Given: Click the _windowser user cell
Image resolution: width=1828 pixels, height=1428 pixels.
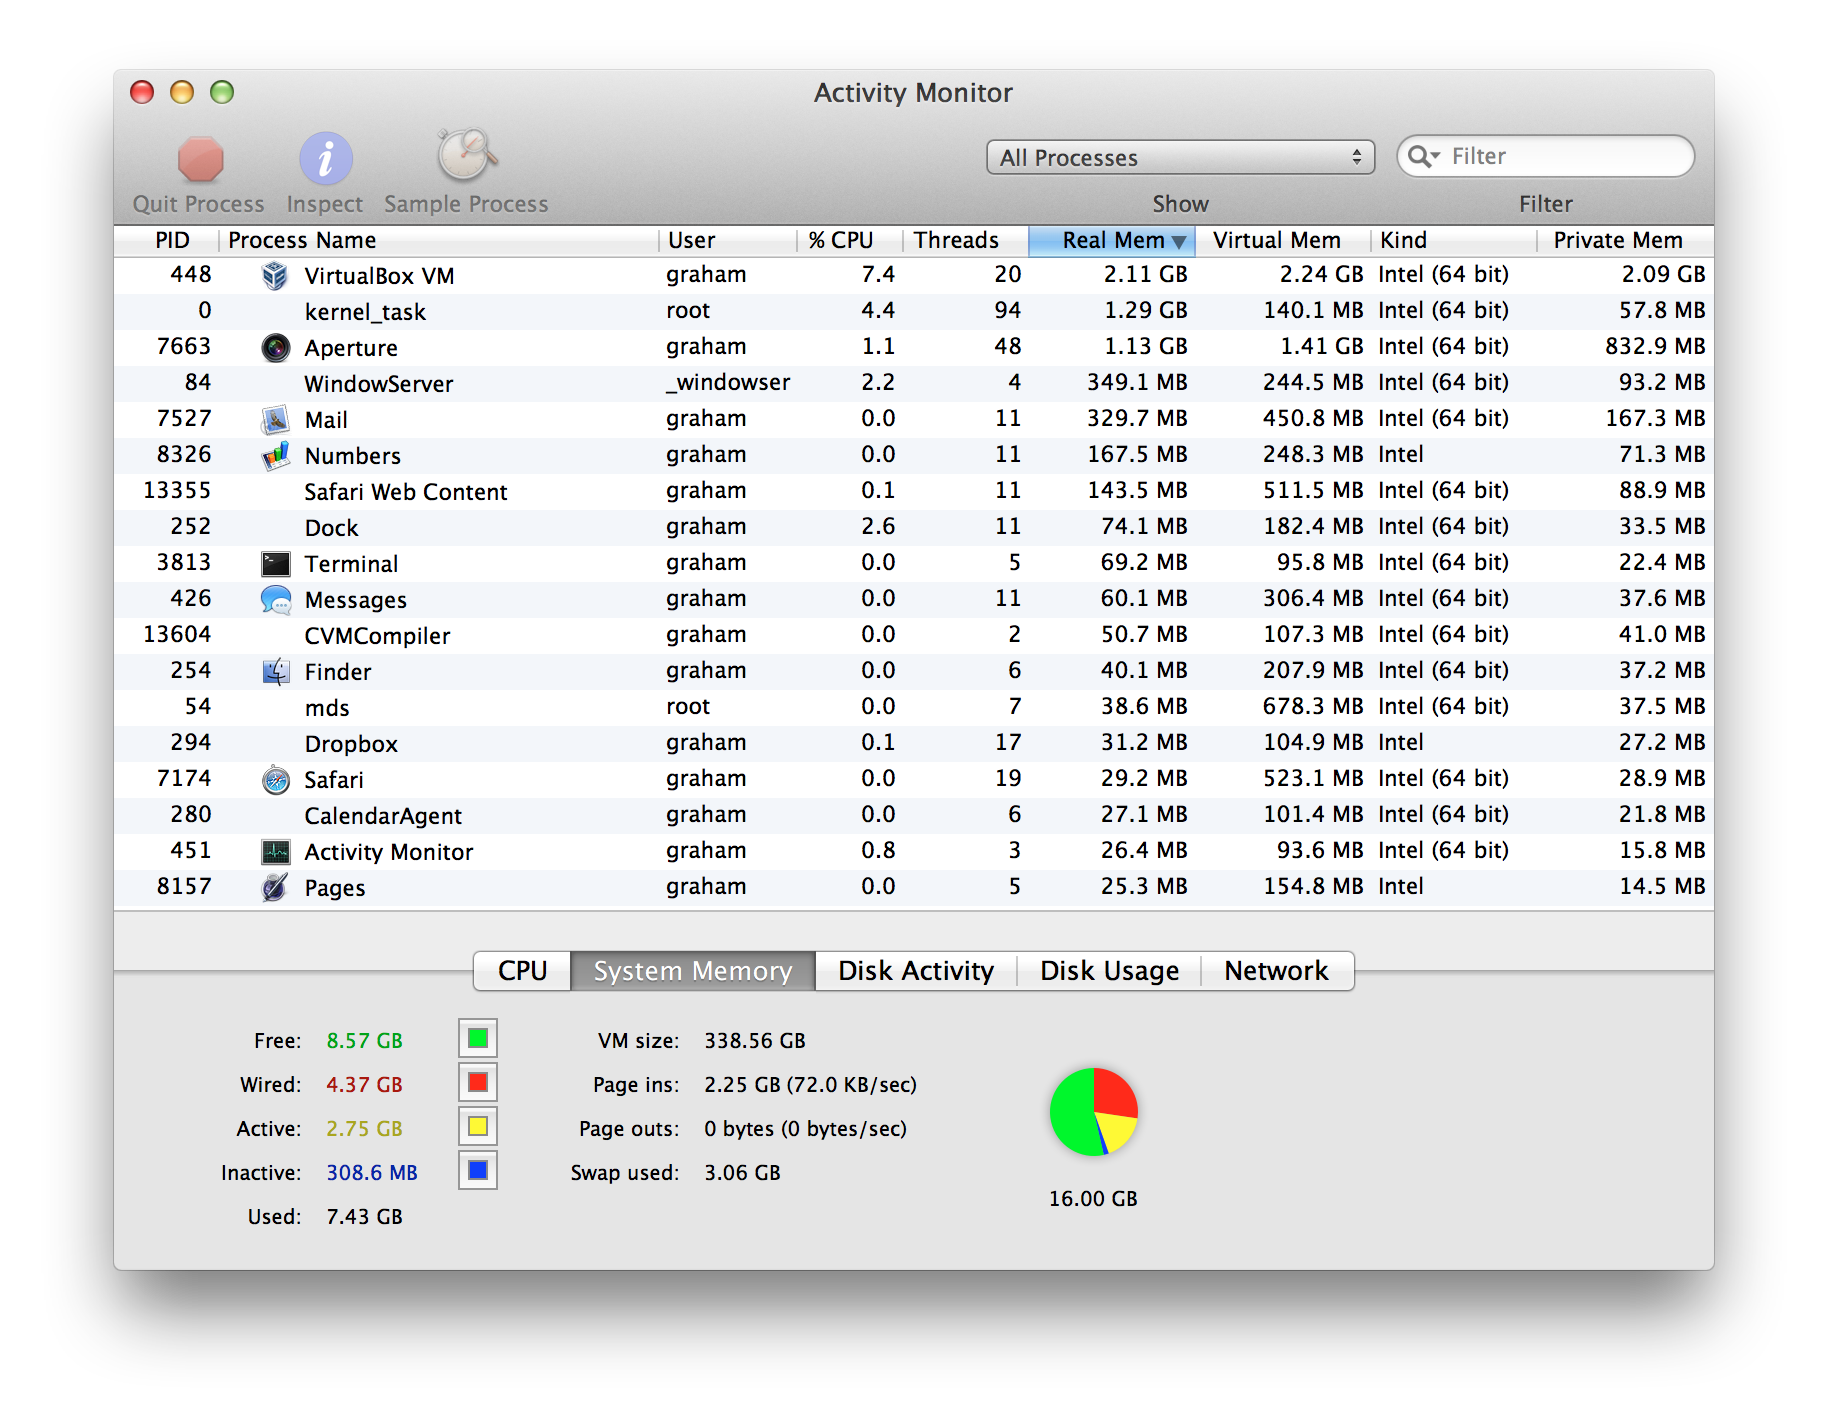Looking at the screenshot, I should coord(728,382).
